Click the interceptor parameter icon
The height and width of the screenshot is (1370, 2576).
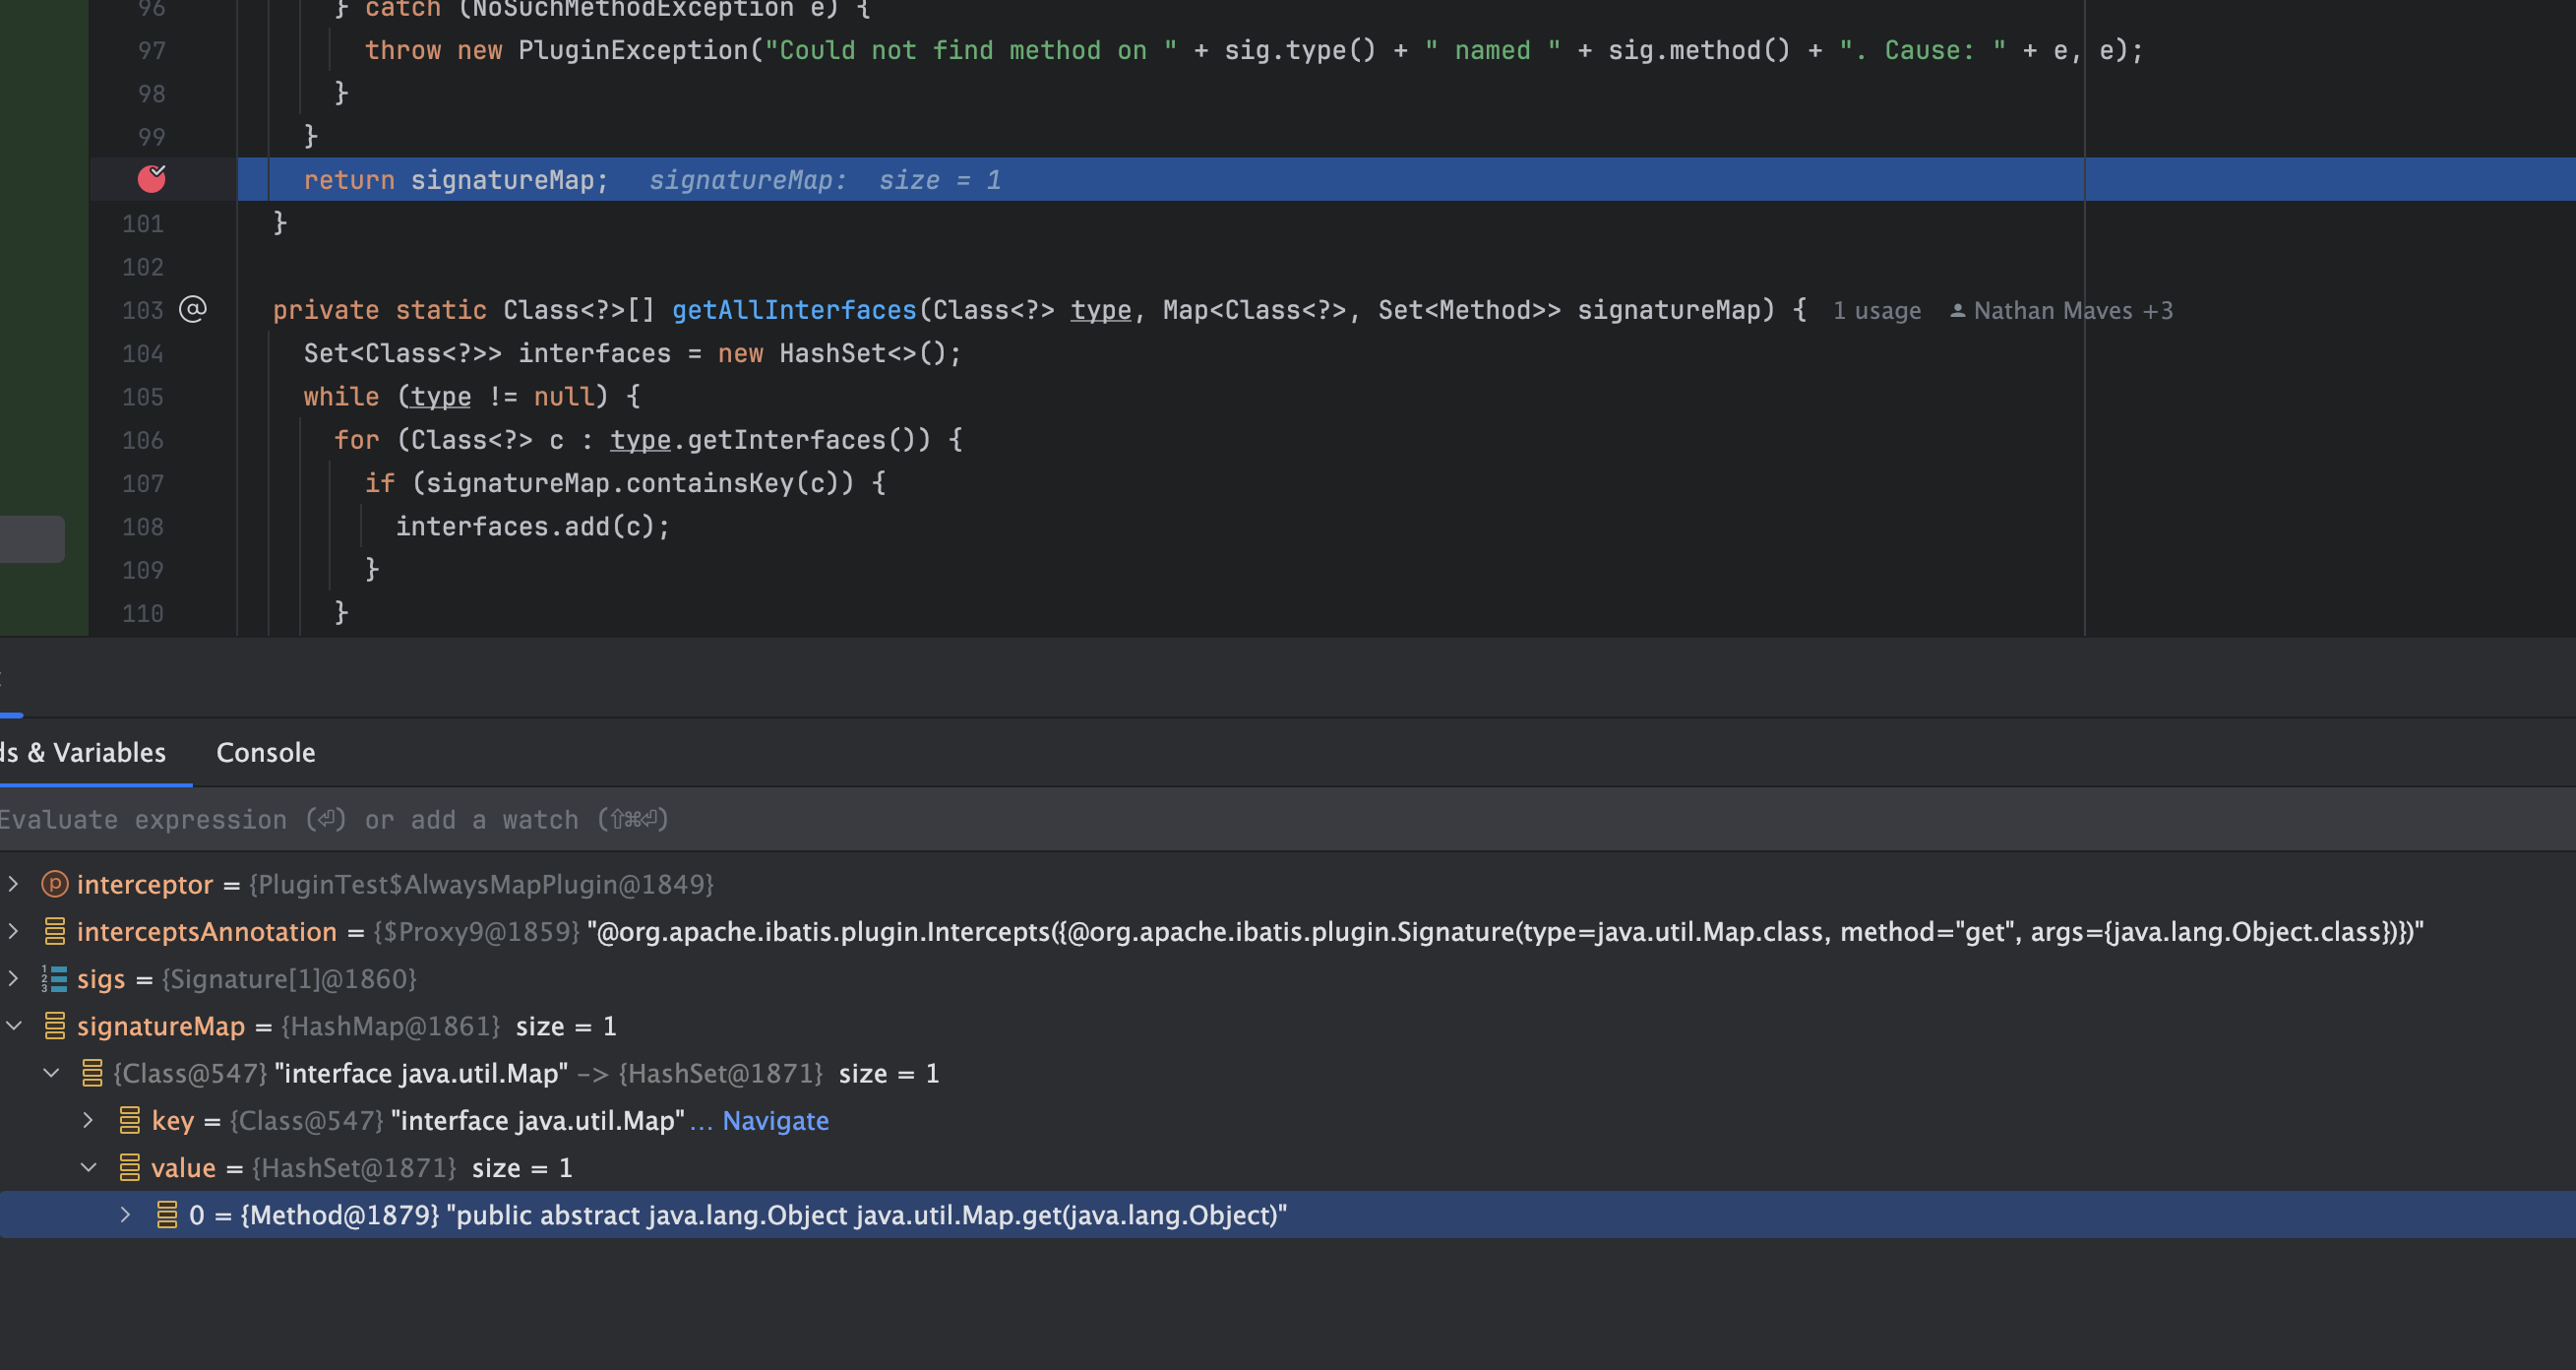tap(54, 884)
